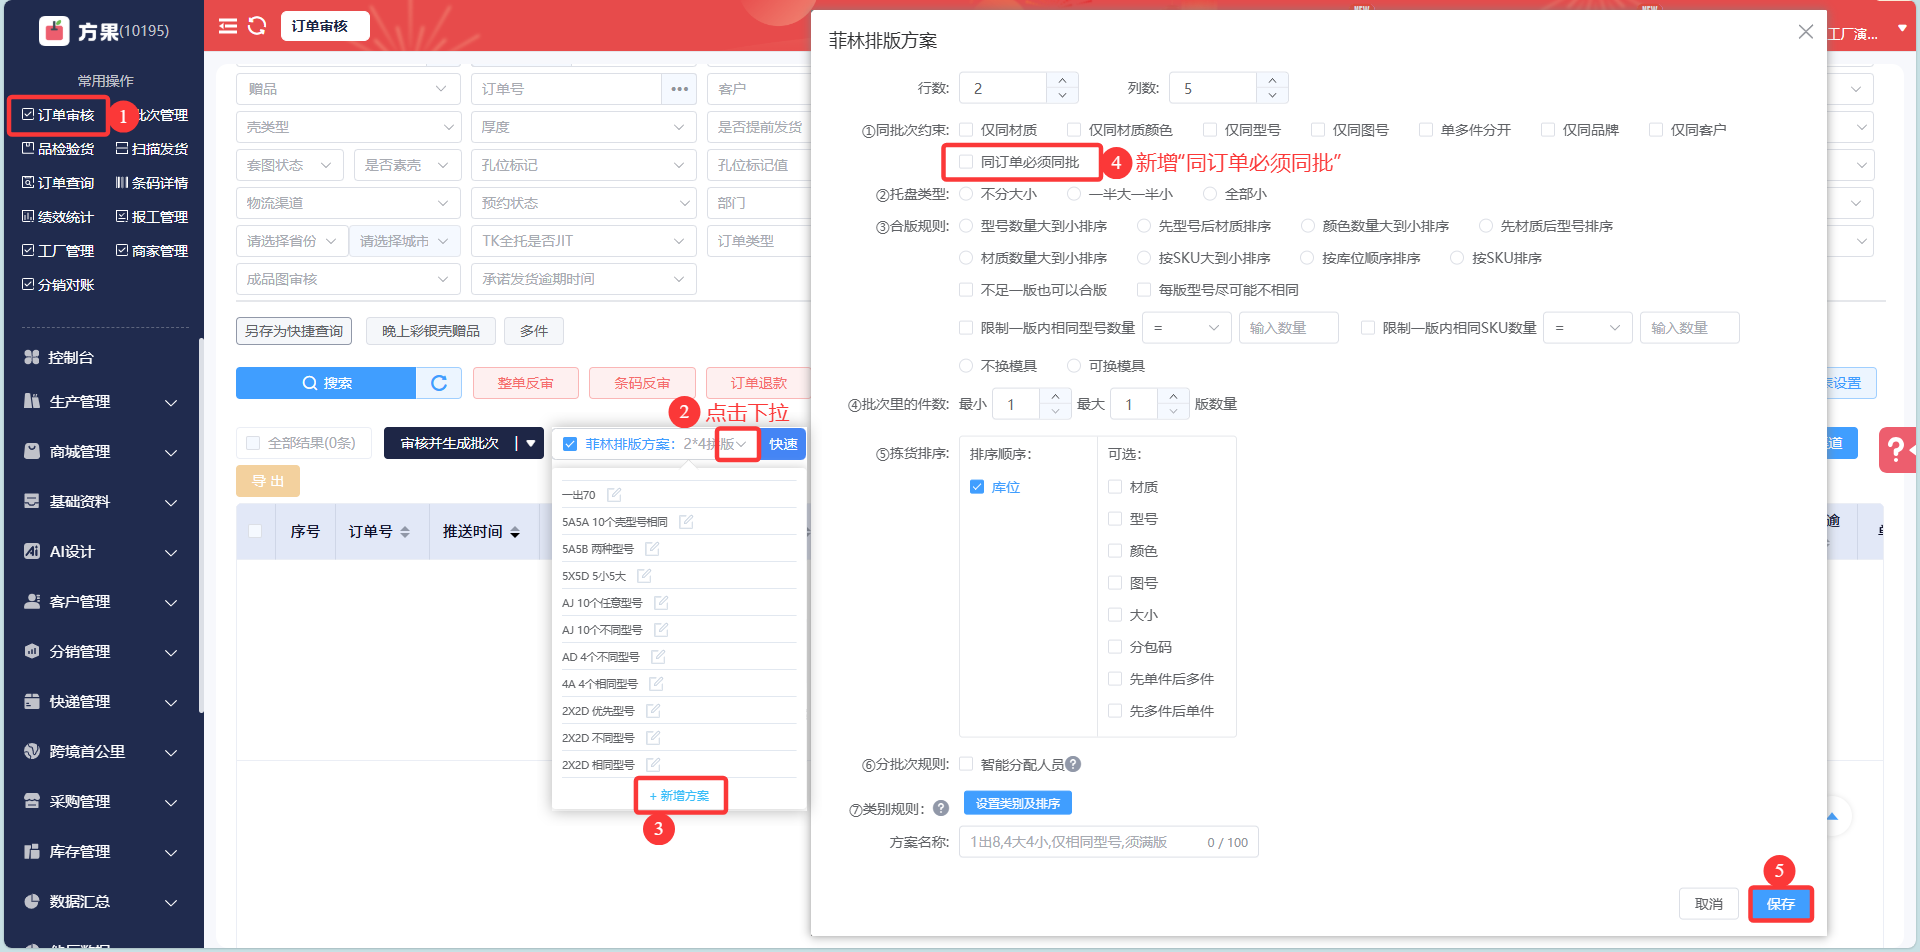Select the 不分大小 tray type

point(966,194)
